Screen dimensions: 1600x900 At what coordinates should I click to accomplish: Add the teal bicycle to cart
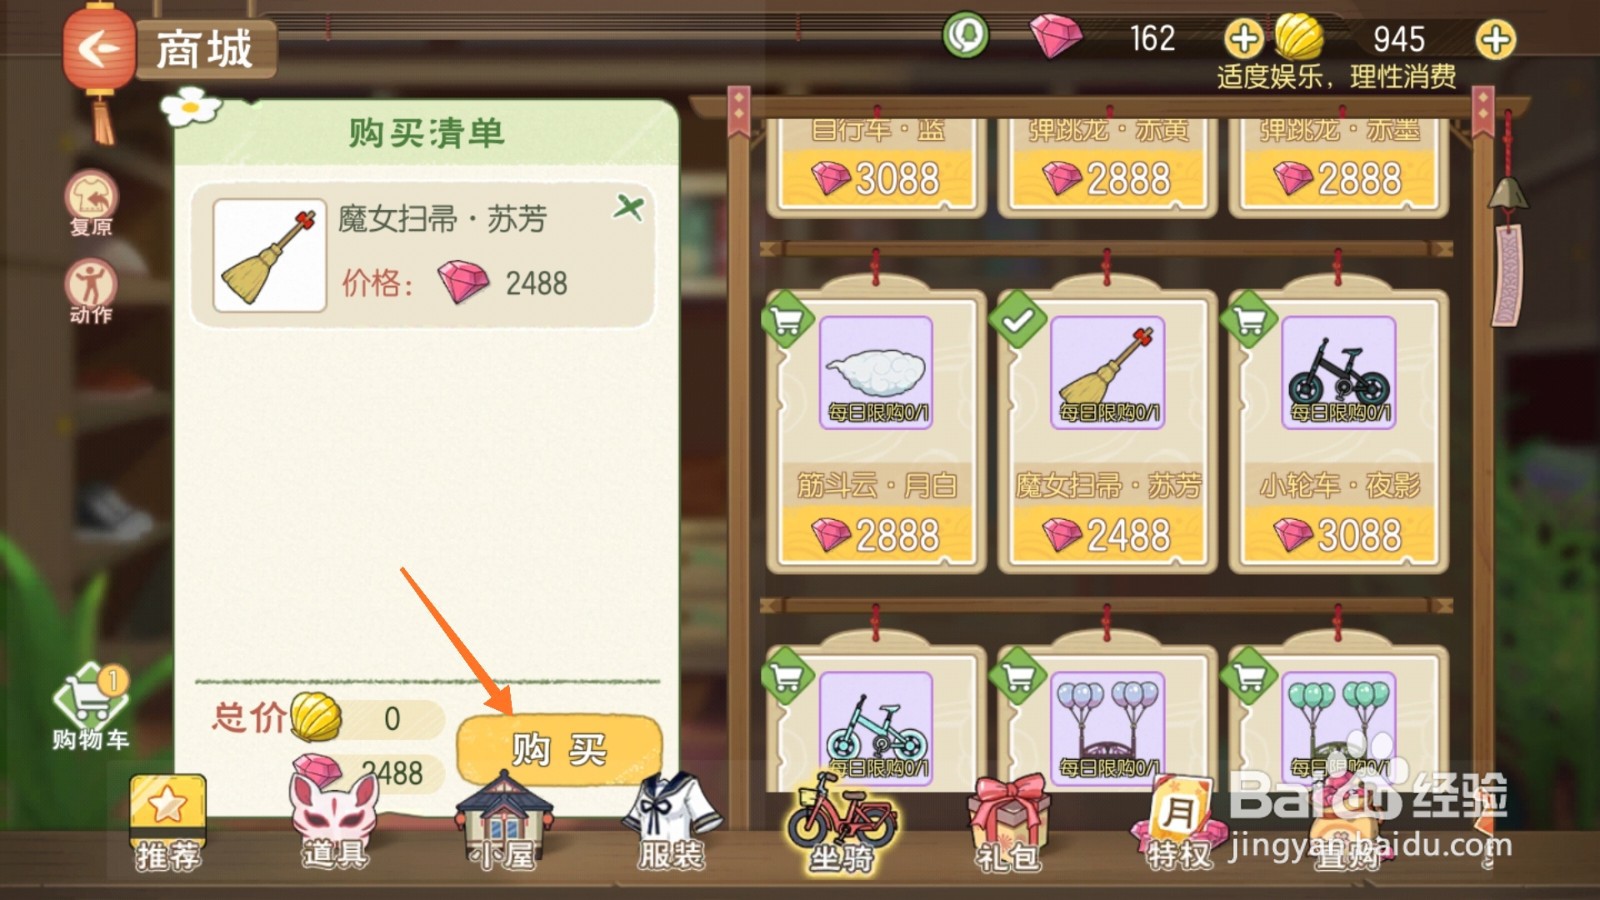pyautogui.click(x=787, y=677)
